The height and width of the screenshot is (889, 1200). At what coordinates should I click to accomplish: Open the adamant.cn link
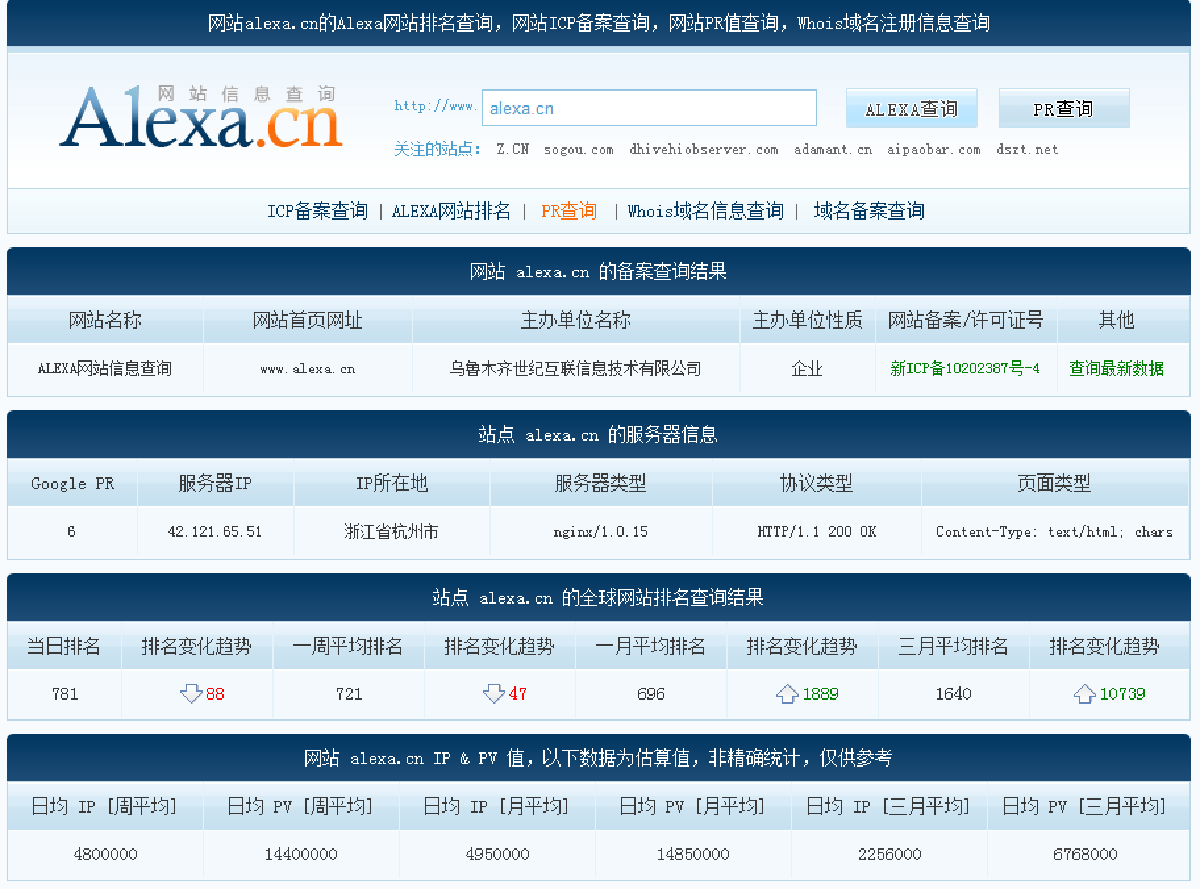click(833, 149)
